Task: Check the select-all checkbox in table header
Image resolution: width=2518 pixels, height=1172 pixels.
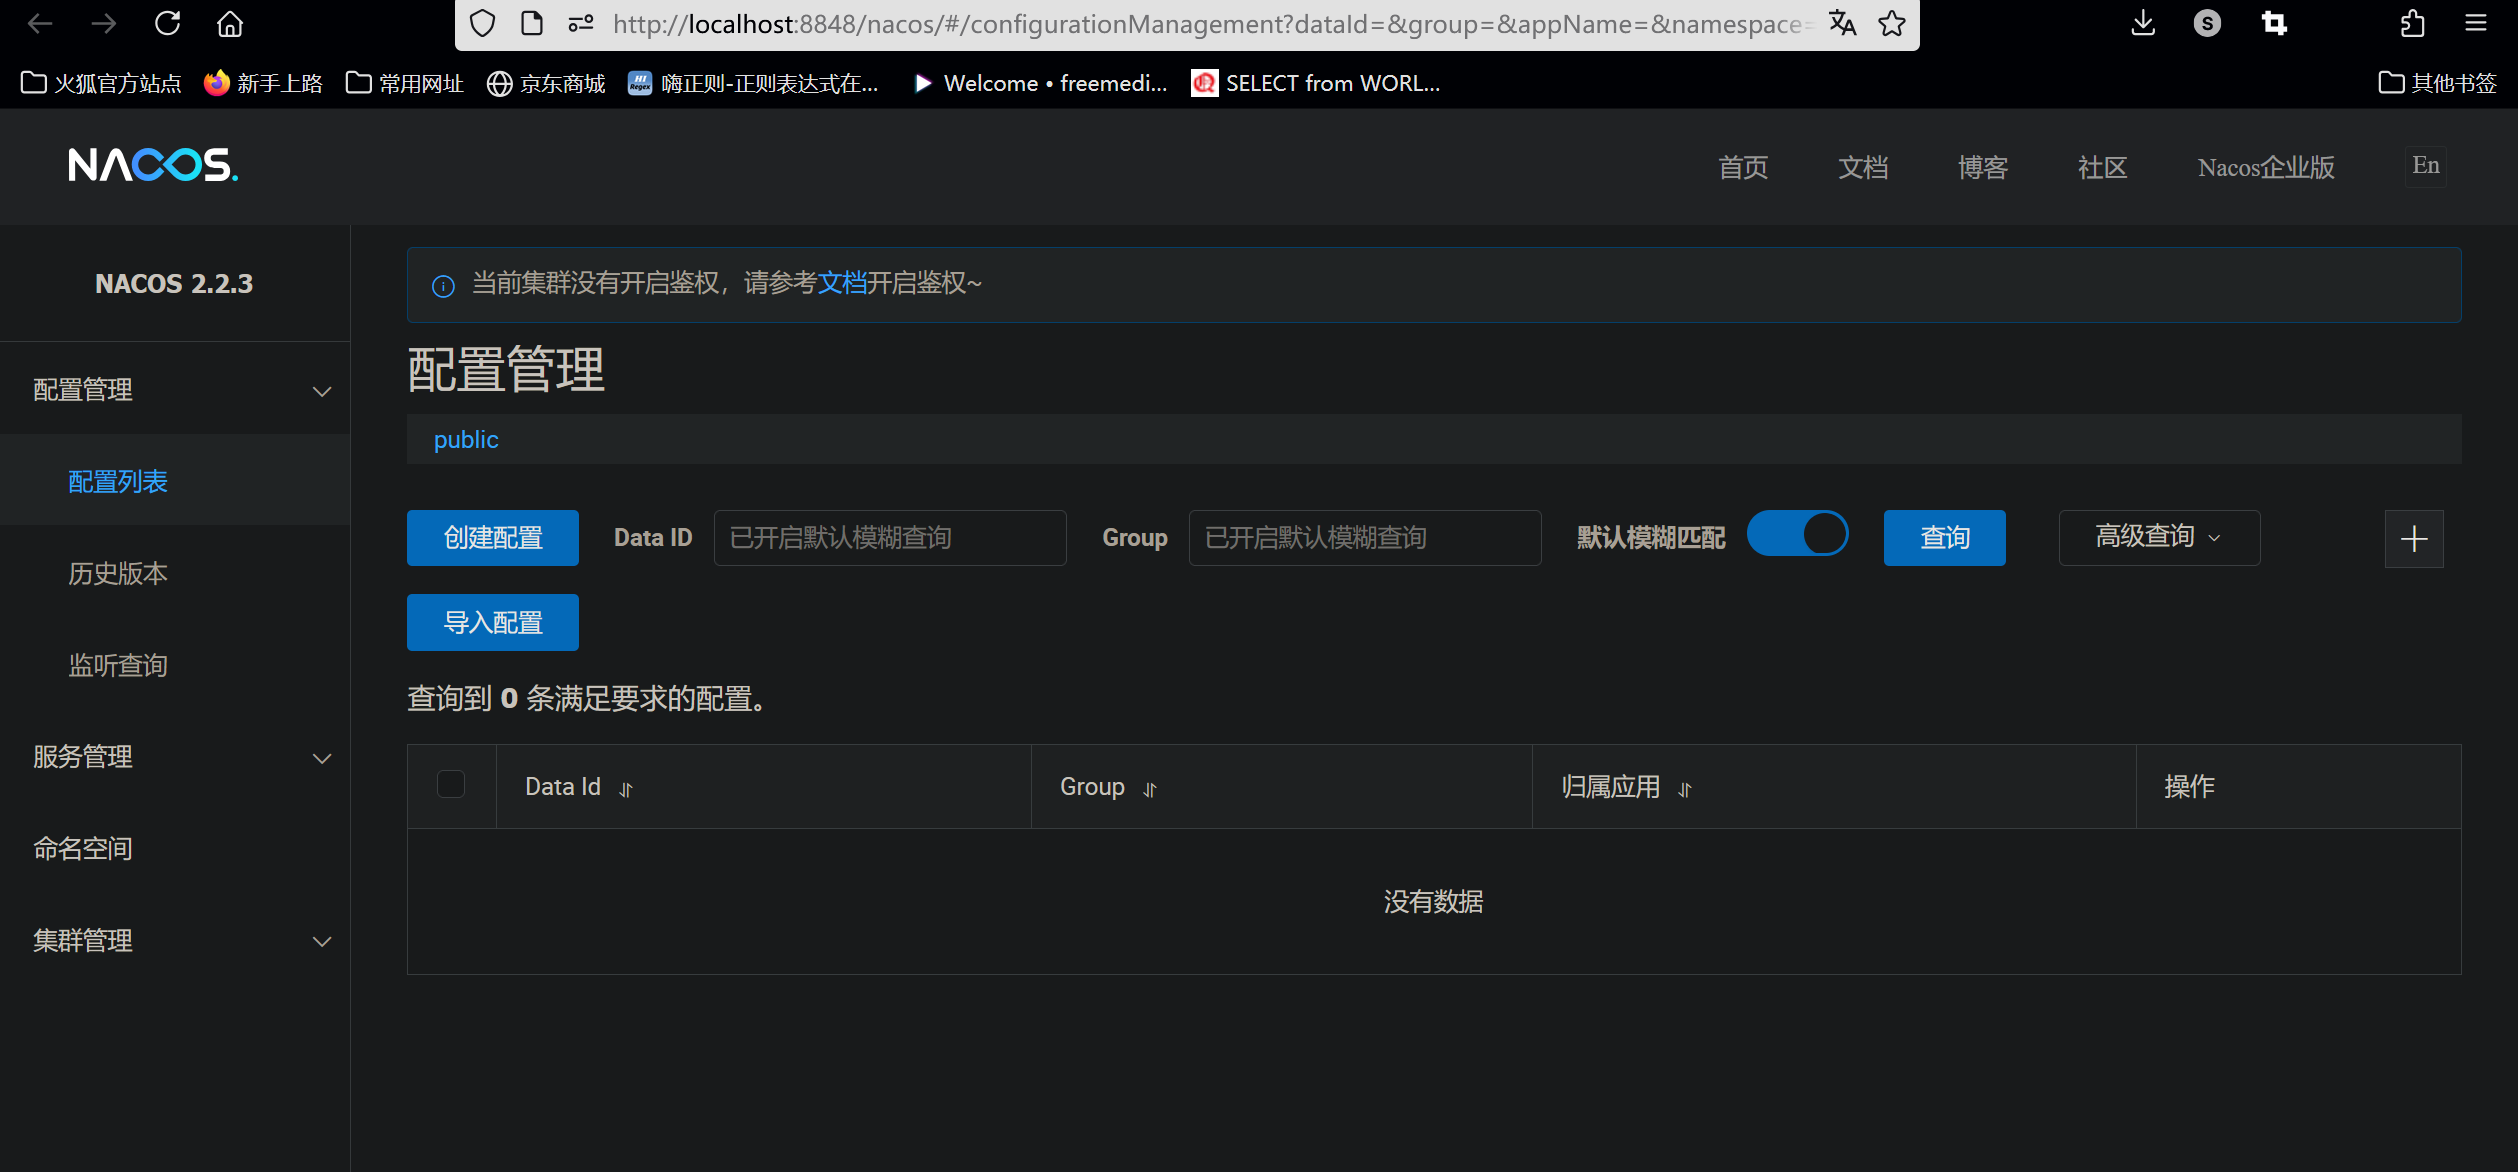Action: click(451, 784)
